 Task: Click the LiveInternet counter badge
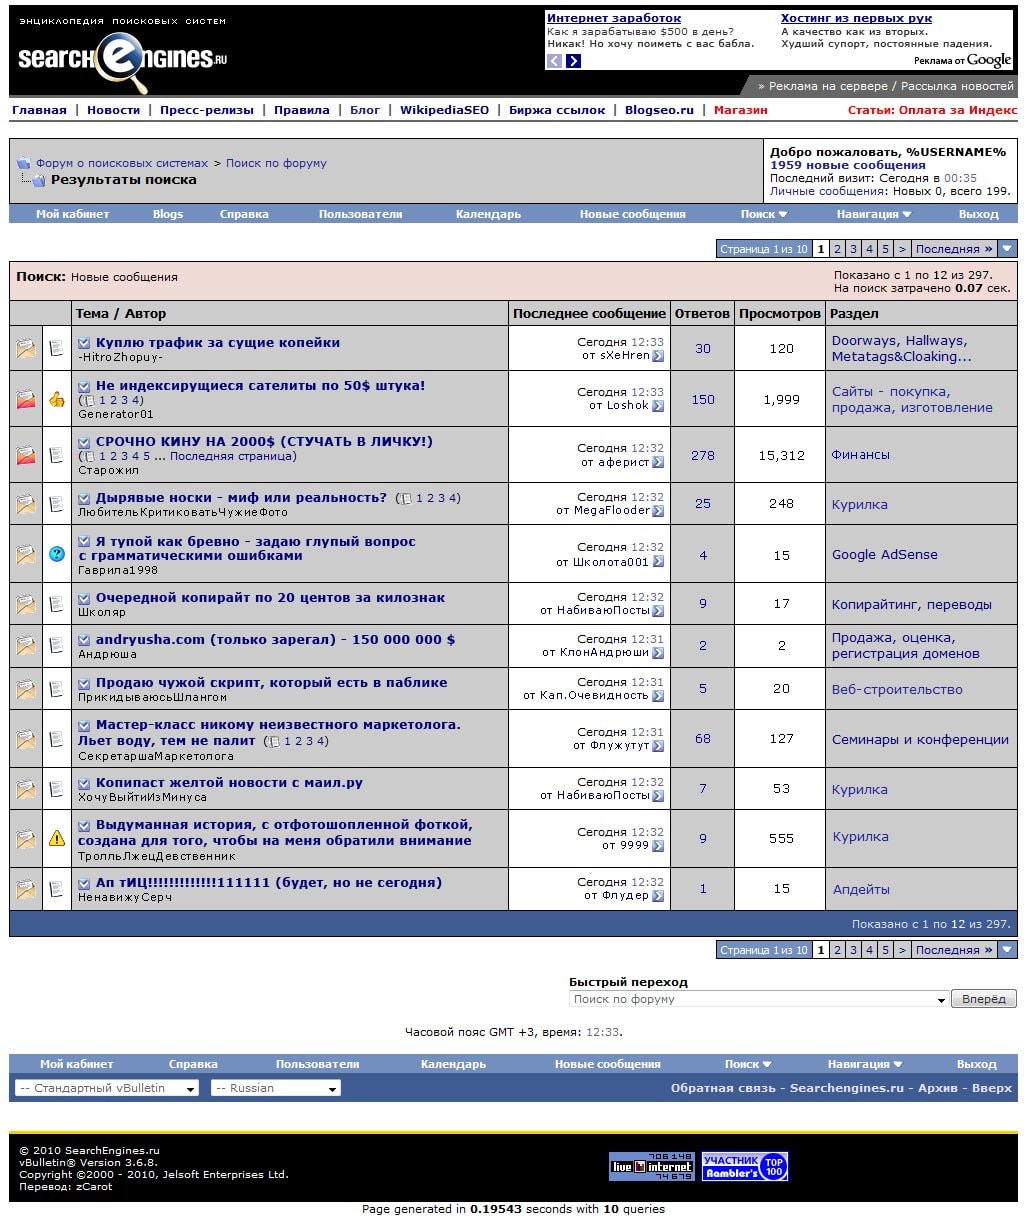tap(652, 1166)
